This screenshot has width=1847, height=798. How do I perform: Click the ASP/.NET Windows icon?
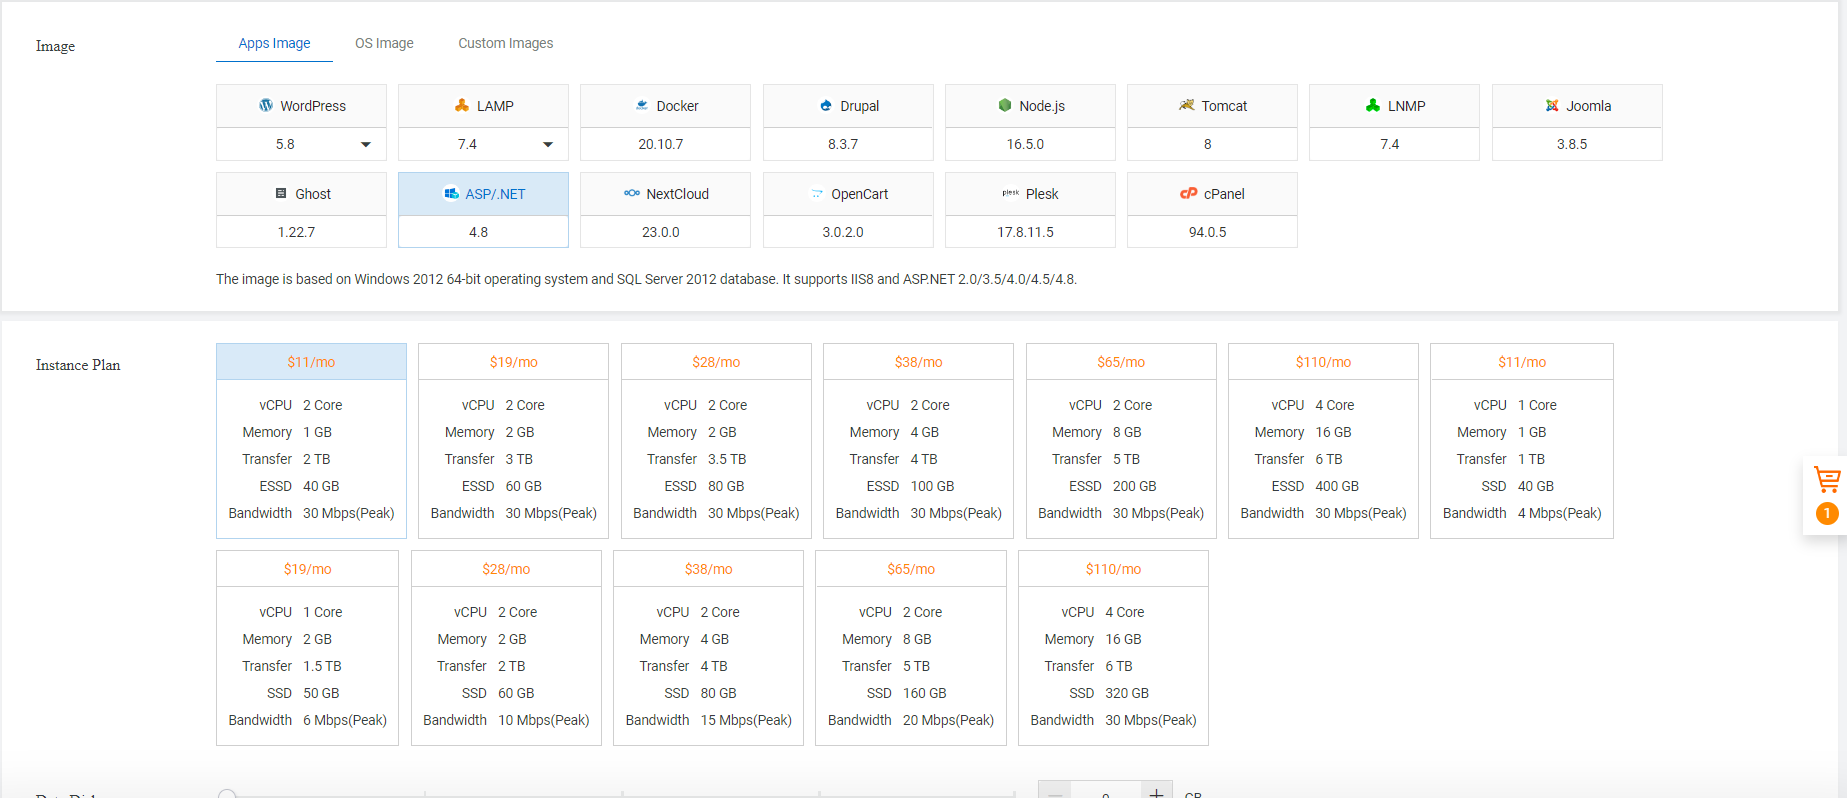coord(452,193)
